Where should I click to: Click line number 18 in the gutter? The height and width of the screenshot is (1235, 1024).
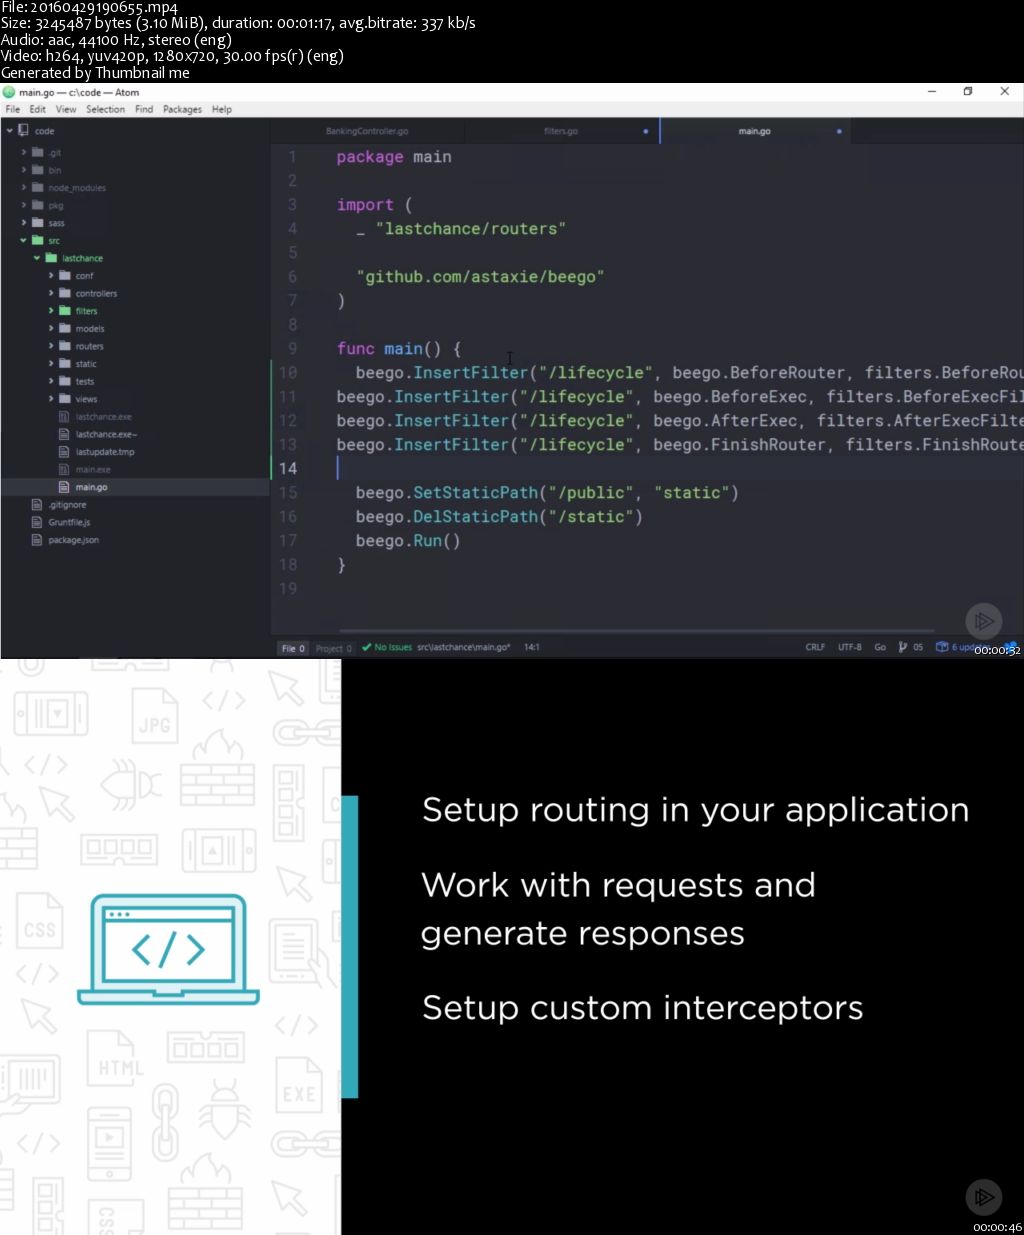click(x=288, y=564)
